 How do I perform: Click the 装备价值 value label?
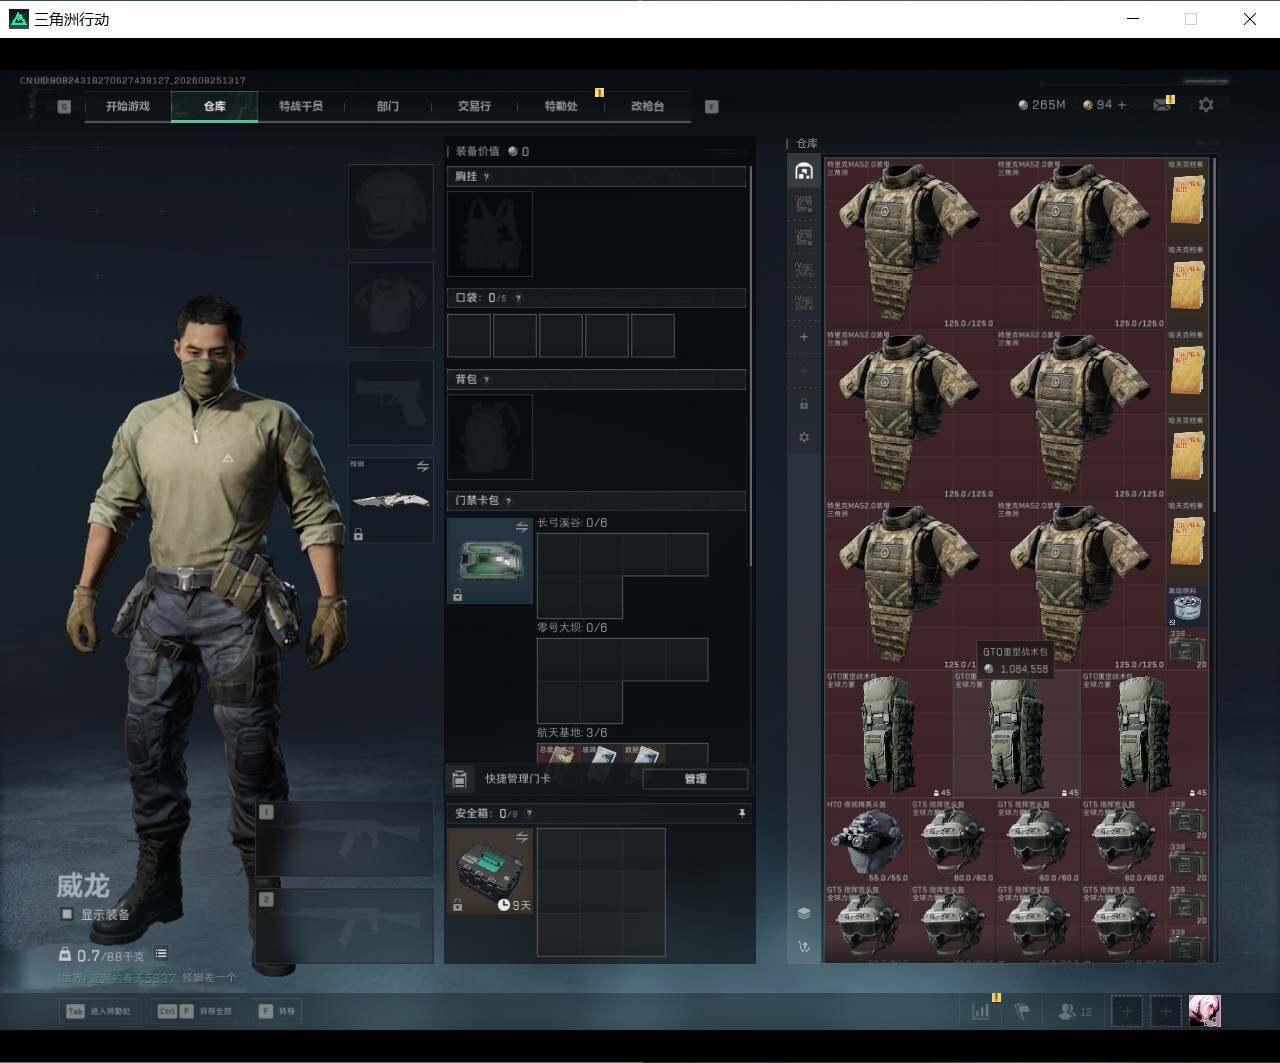pos(492,151)
